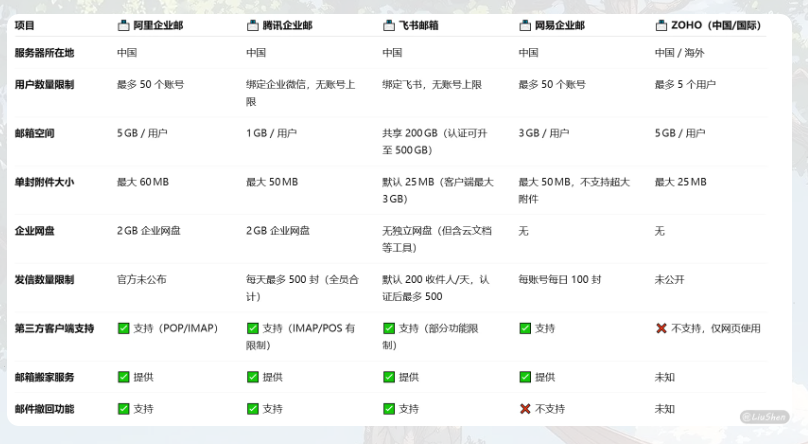Click green check before 支持（IMAP/POS 有限制）
The height and width of the screenshot is (444, 808).
(252, 328)
